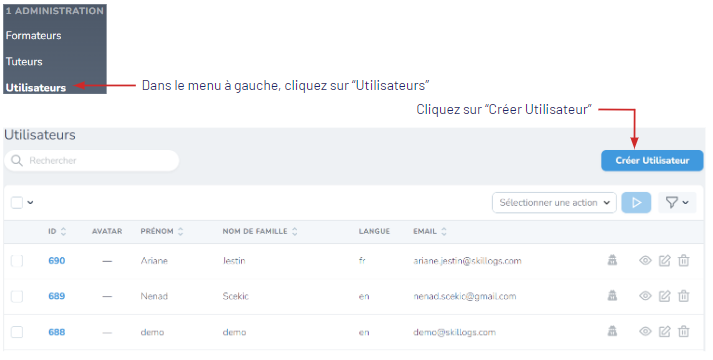This screenshot has height=360, width=713.
Task: Click email demo@skillogs.com
Action: pyautogui.click(x=454, y=332)
